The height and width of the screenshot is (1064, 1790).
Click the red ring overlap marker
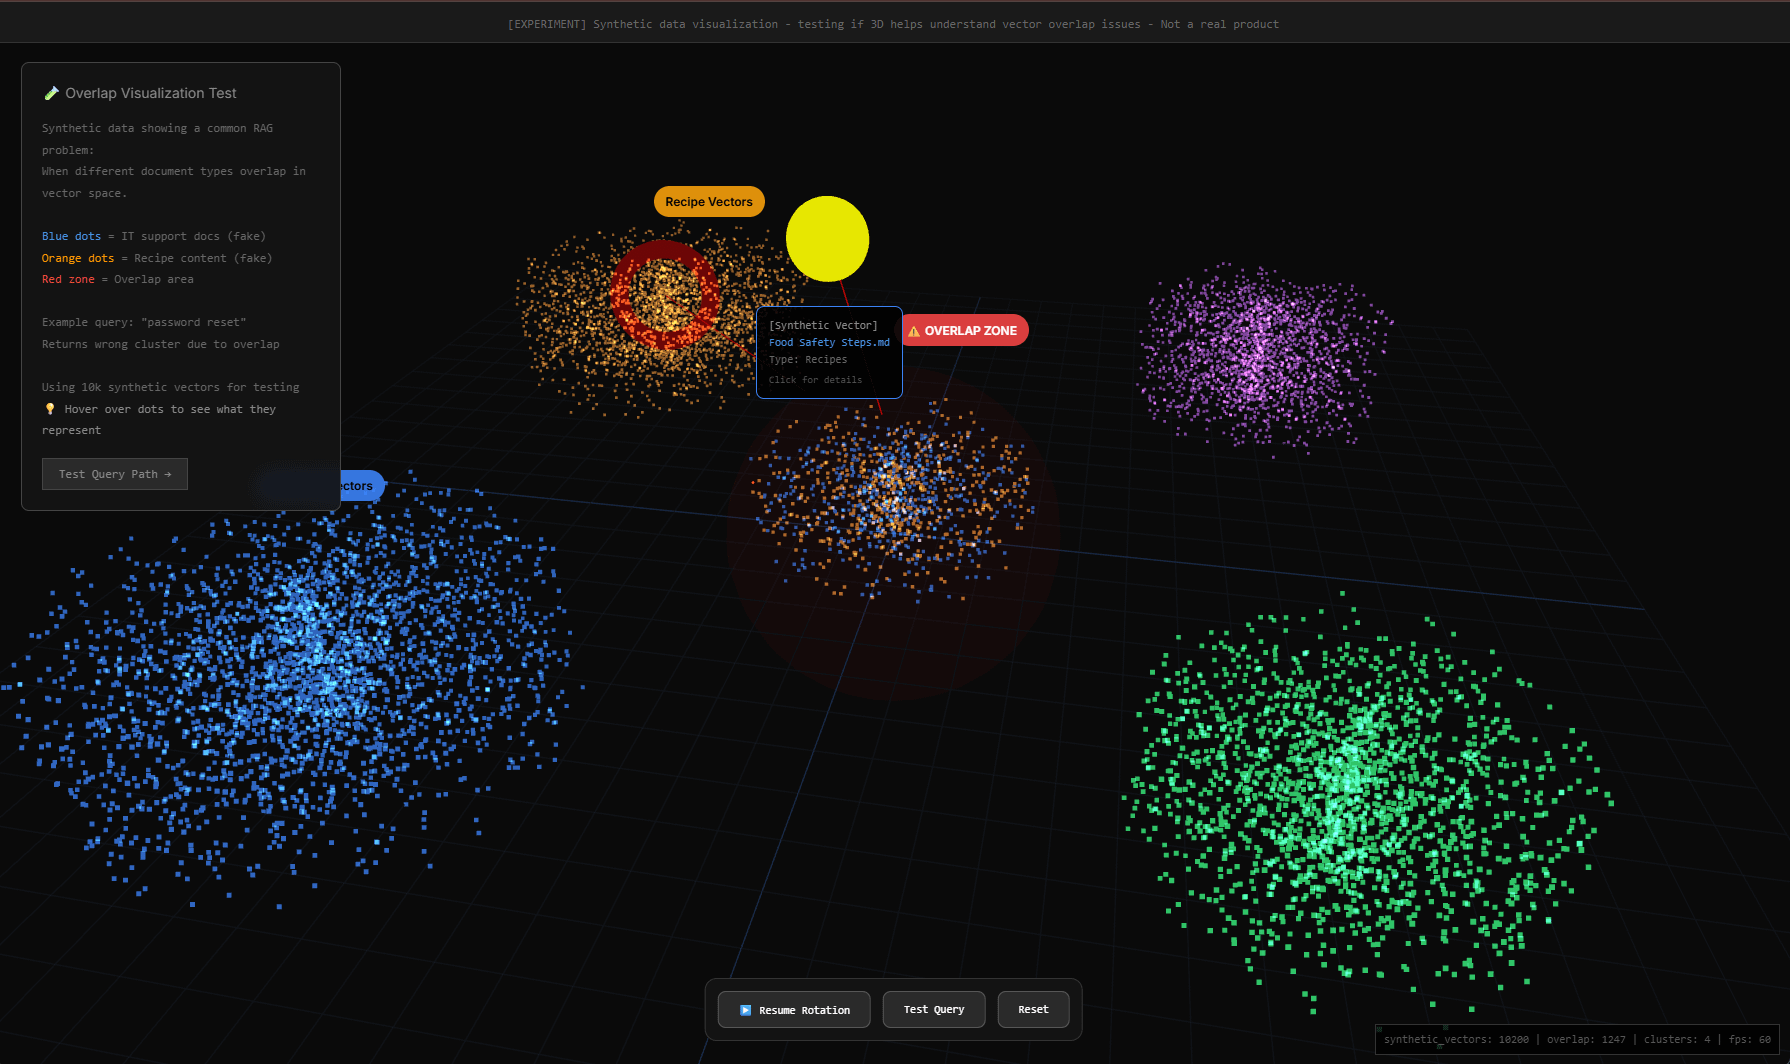click(x=665, y=294)
